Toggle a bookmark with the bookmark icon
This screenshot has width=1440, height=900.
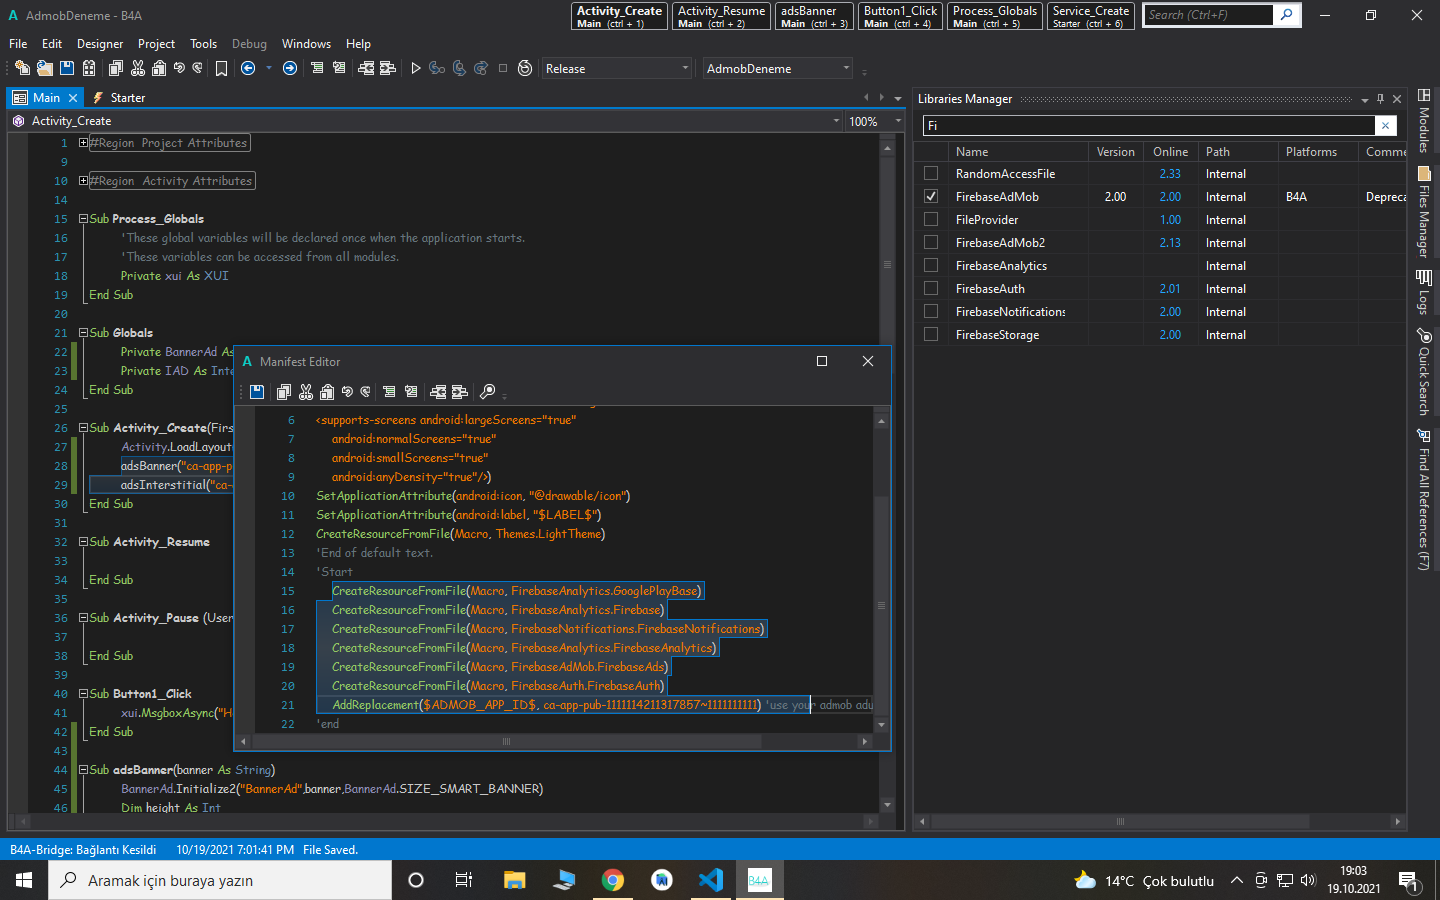(221, 68)
